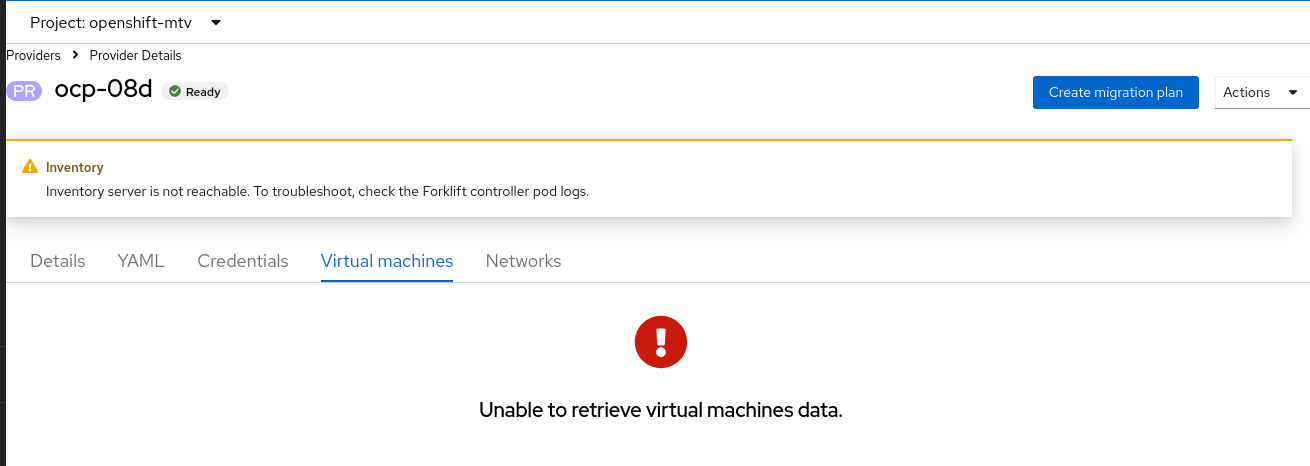Go back to Providers via breadcrumb
This screenshot has height=466, width=1310.
coord(33,55)
